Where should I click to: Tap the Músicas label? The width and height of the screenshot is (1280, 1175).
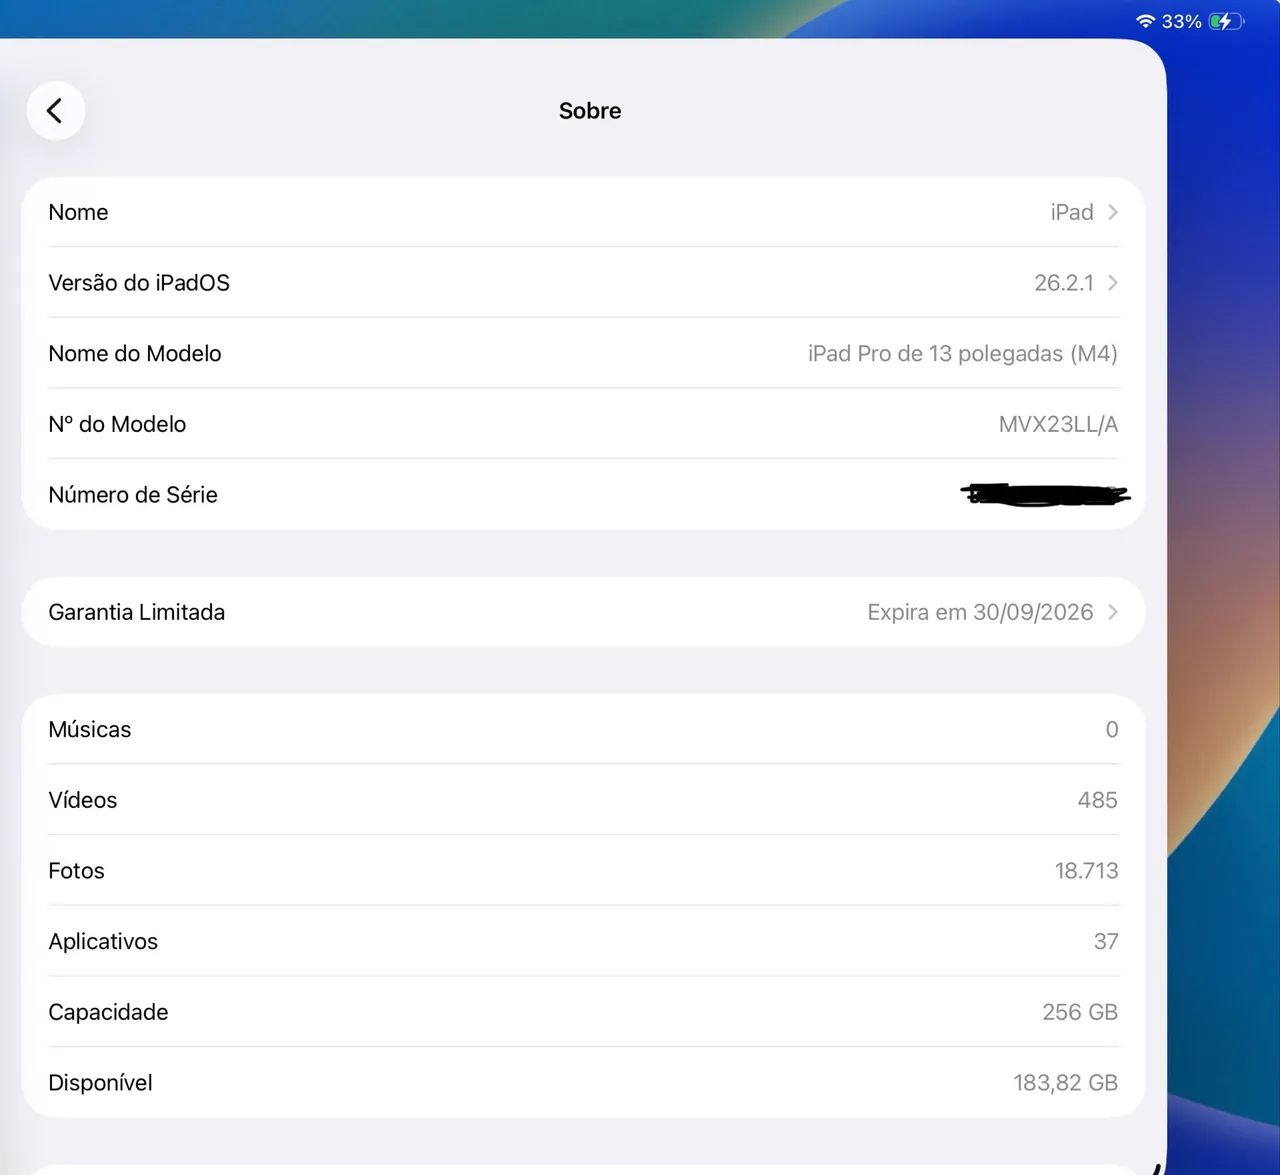[90, 730]
